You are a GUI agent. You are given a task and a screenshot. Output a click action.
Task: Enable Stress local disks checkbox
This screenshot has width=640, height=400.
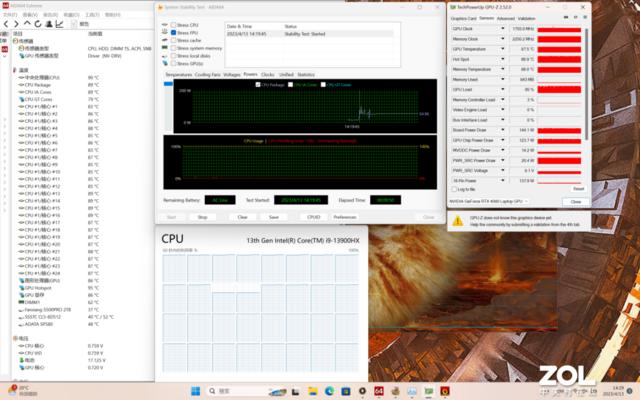click(173, 56)
